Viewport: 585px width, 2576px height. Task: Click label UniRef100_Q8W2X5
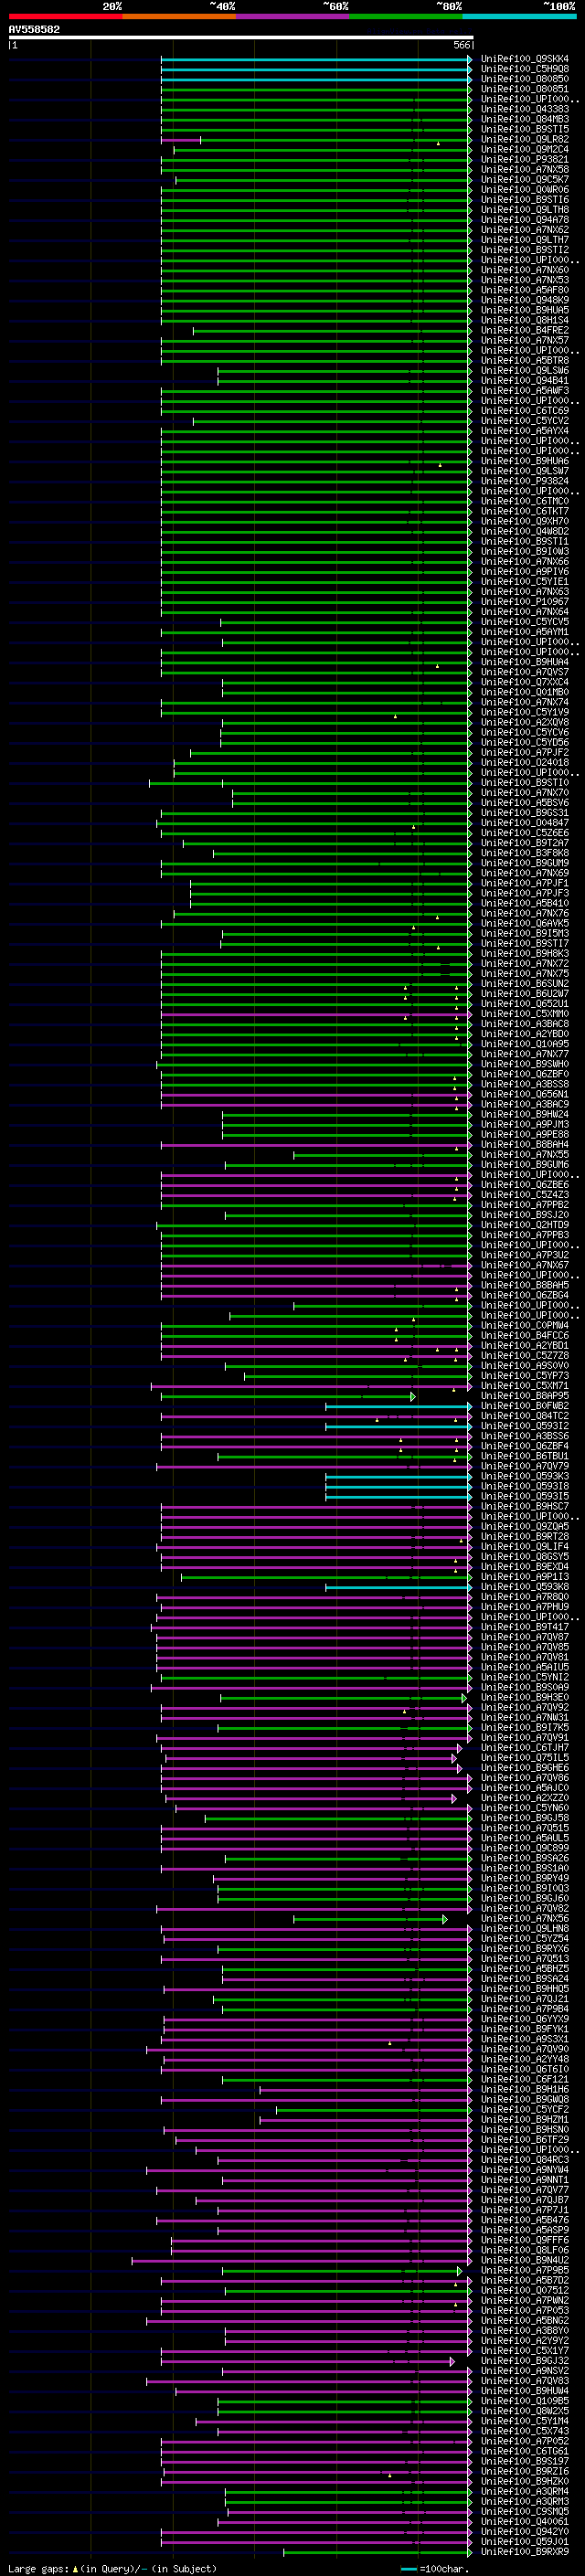pos(525,2411)
